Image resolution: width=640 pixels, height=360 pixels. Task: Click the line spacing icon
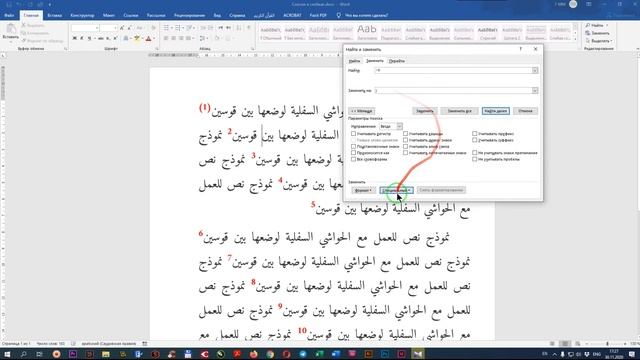pos(203,38)
